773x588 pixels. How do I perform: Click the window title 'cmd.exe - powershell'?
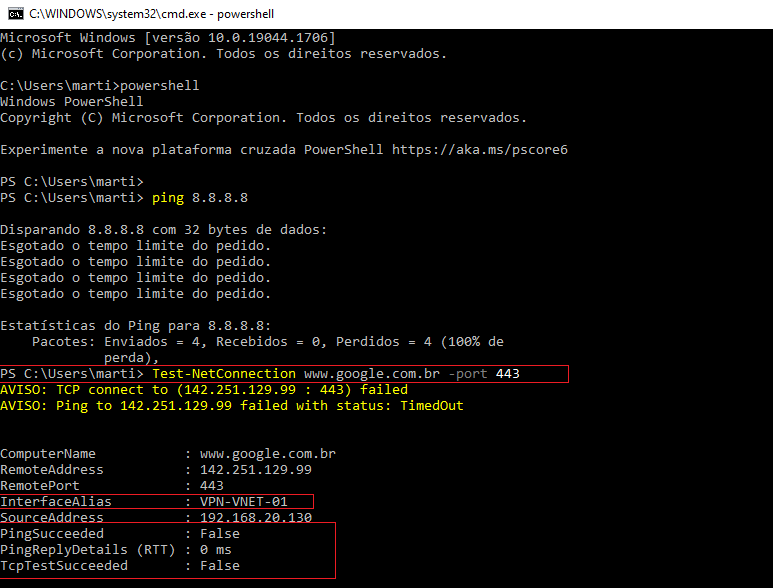tap(151, 14)
